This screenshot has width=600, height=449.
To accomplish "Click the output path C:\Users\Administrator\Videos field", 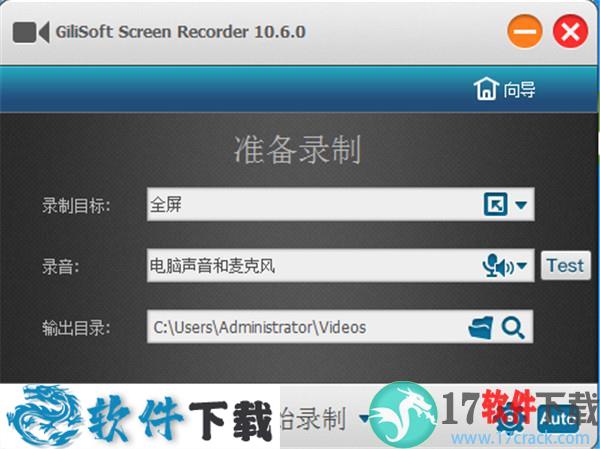I will tap(340, 327).
